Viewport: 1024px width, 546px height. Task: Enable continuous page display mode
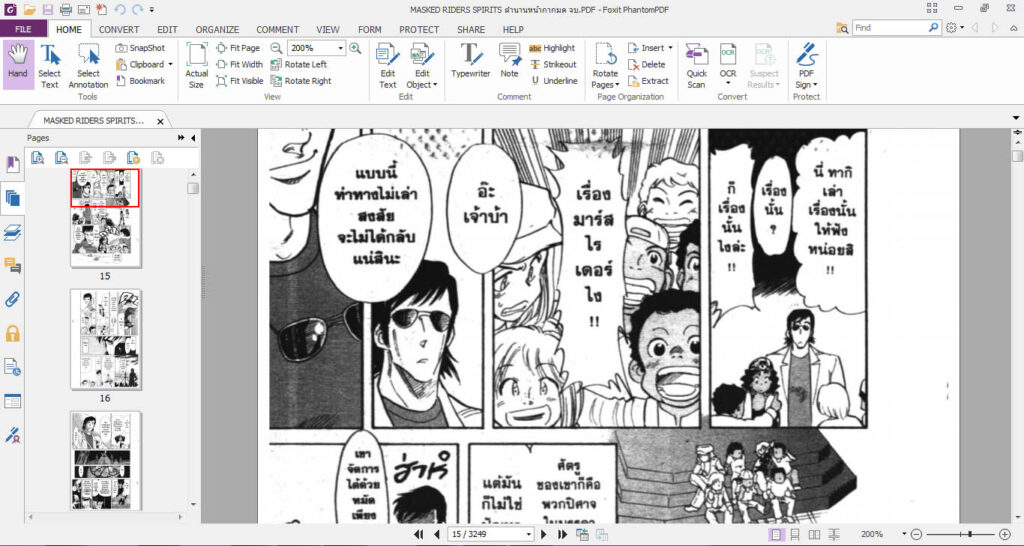pos(795,534)
